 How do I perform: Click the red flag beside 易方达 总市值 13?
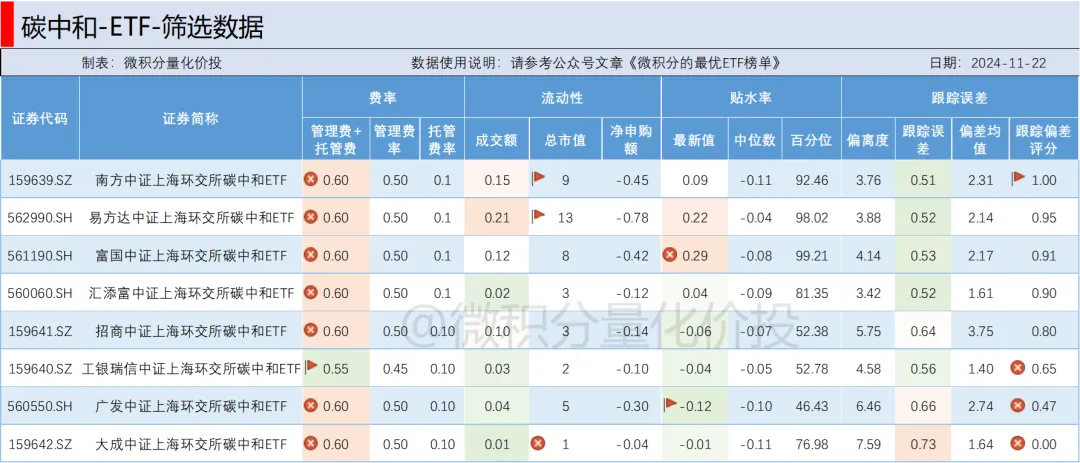538,217
